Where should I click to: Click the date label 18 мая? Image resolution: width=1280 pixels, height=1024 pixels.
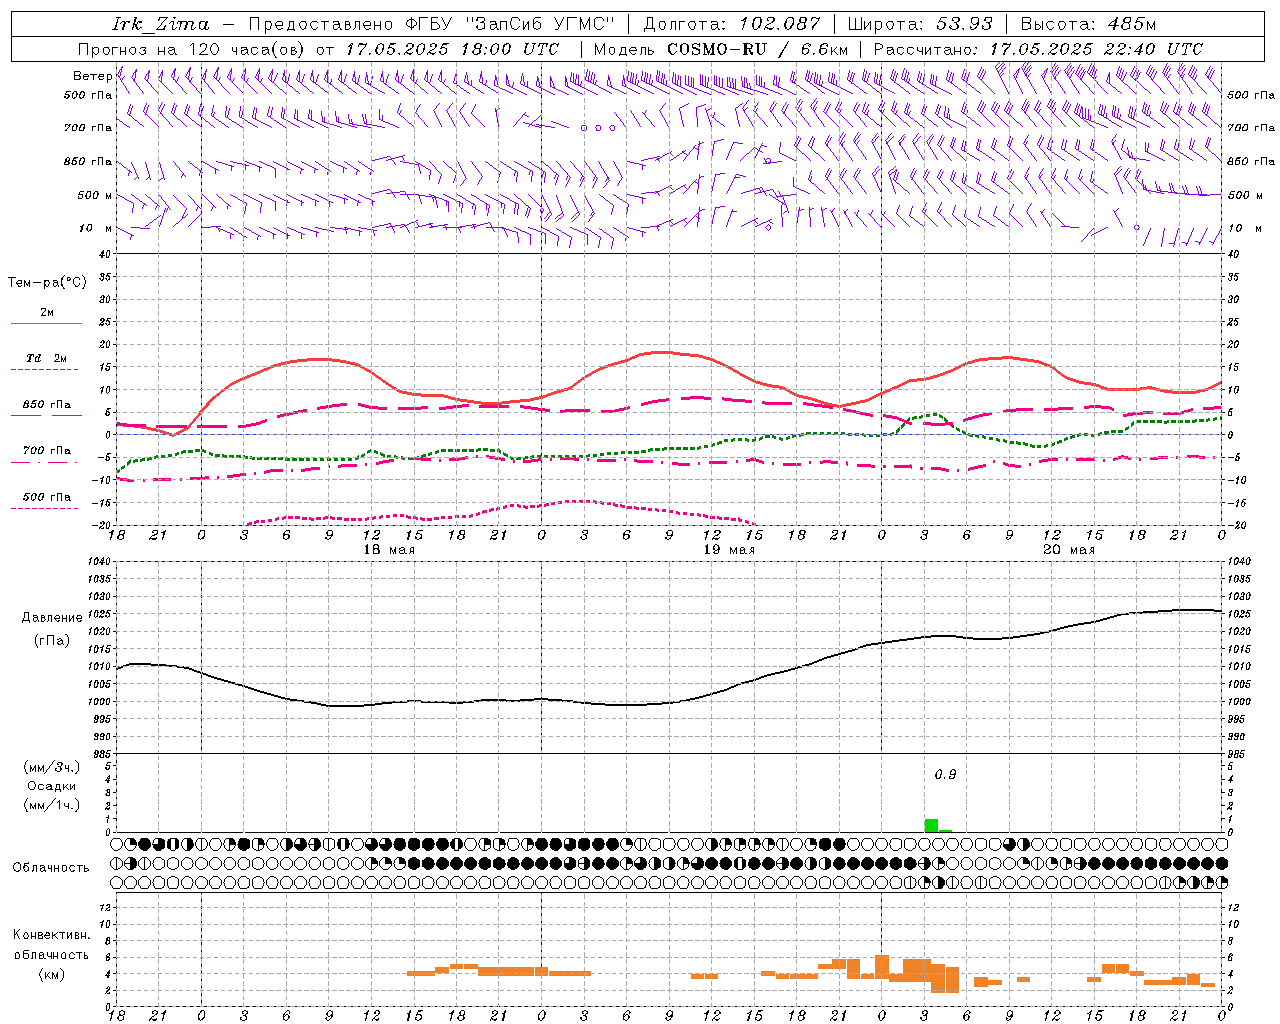[389, 550]
